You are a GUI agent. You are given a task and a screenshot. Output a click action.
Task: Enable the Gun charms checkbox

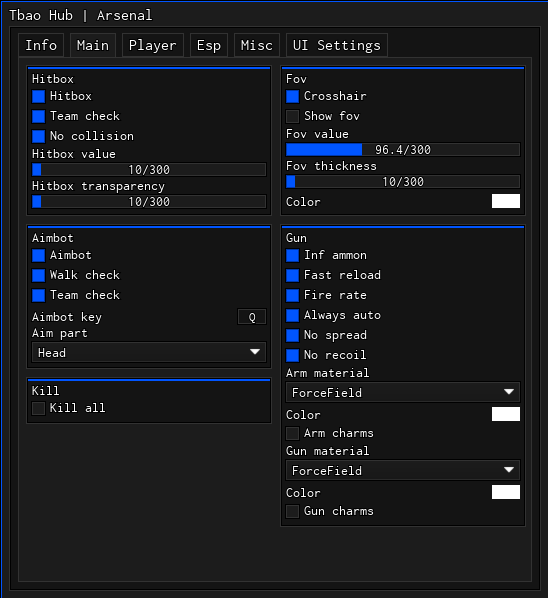292,511
